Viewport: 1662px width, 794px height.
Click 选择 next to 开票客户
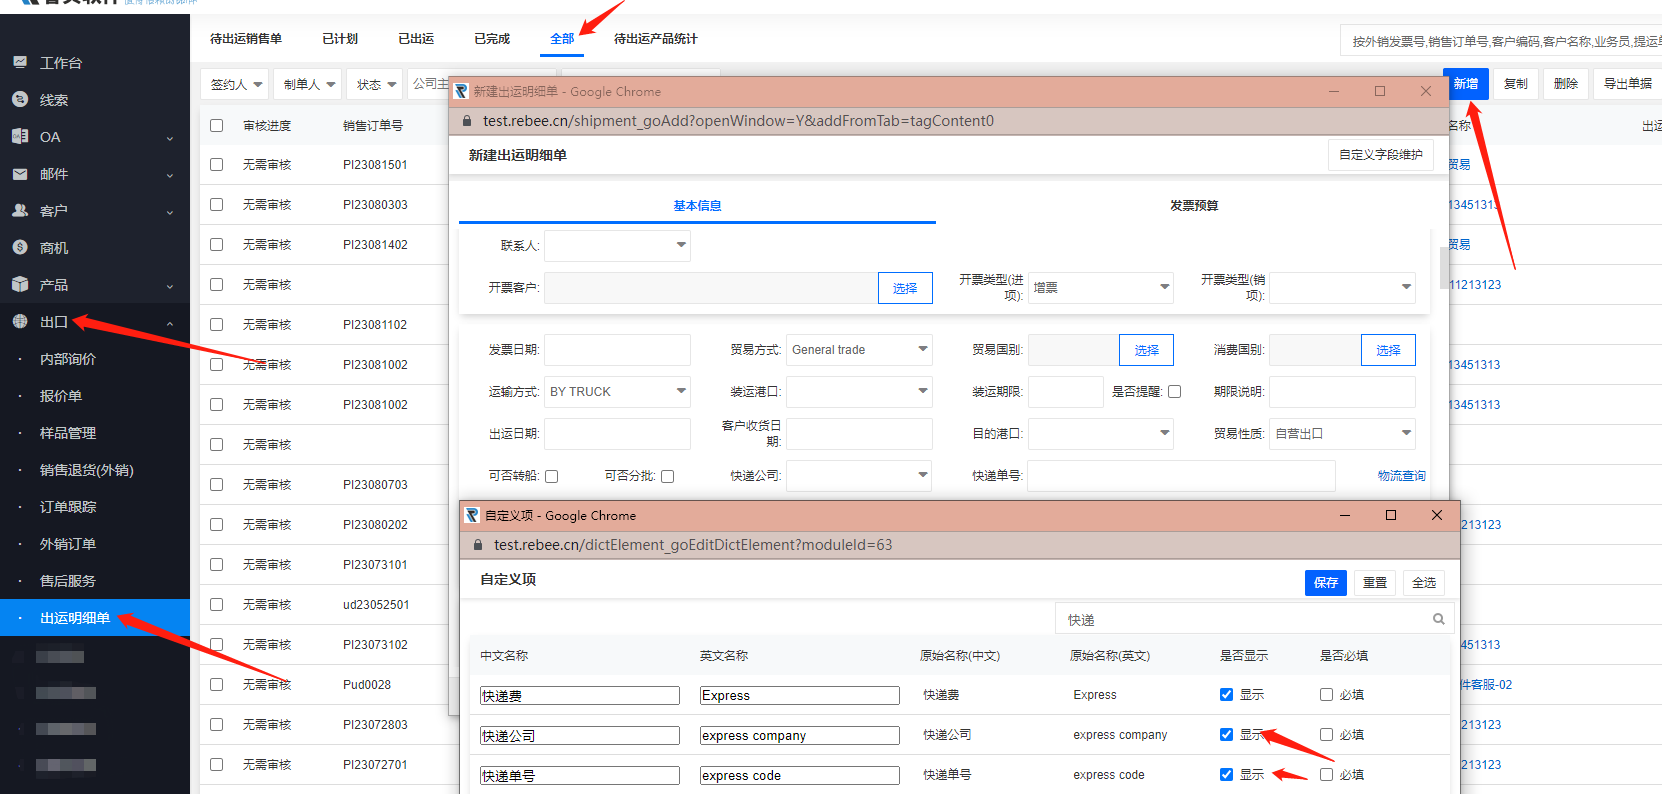pyautogui.click(x=905, y=288)
